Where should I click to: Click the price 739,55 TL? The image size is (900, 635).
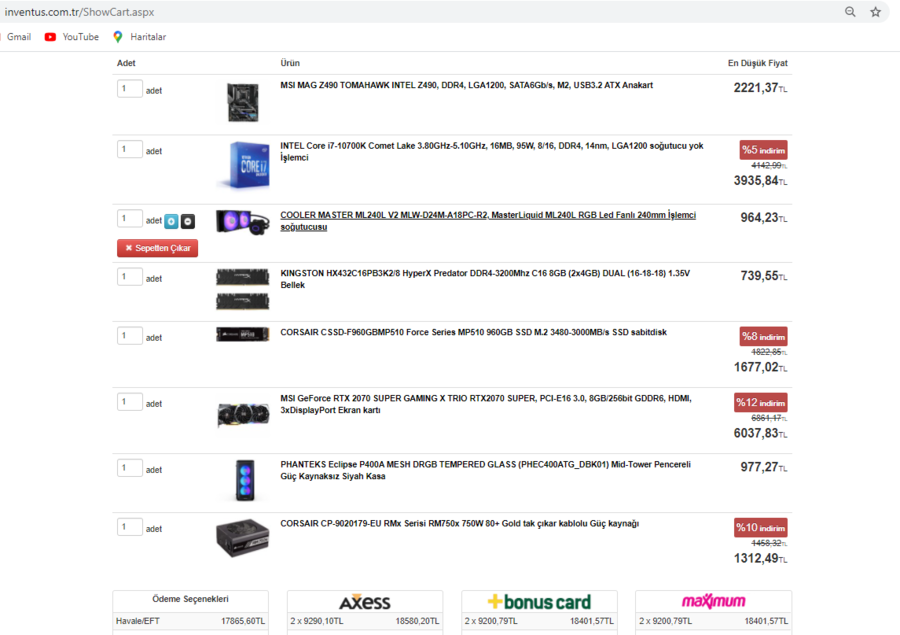pos(764,276)
